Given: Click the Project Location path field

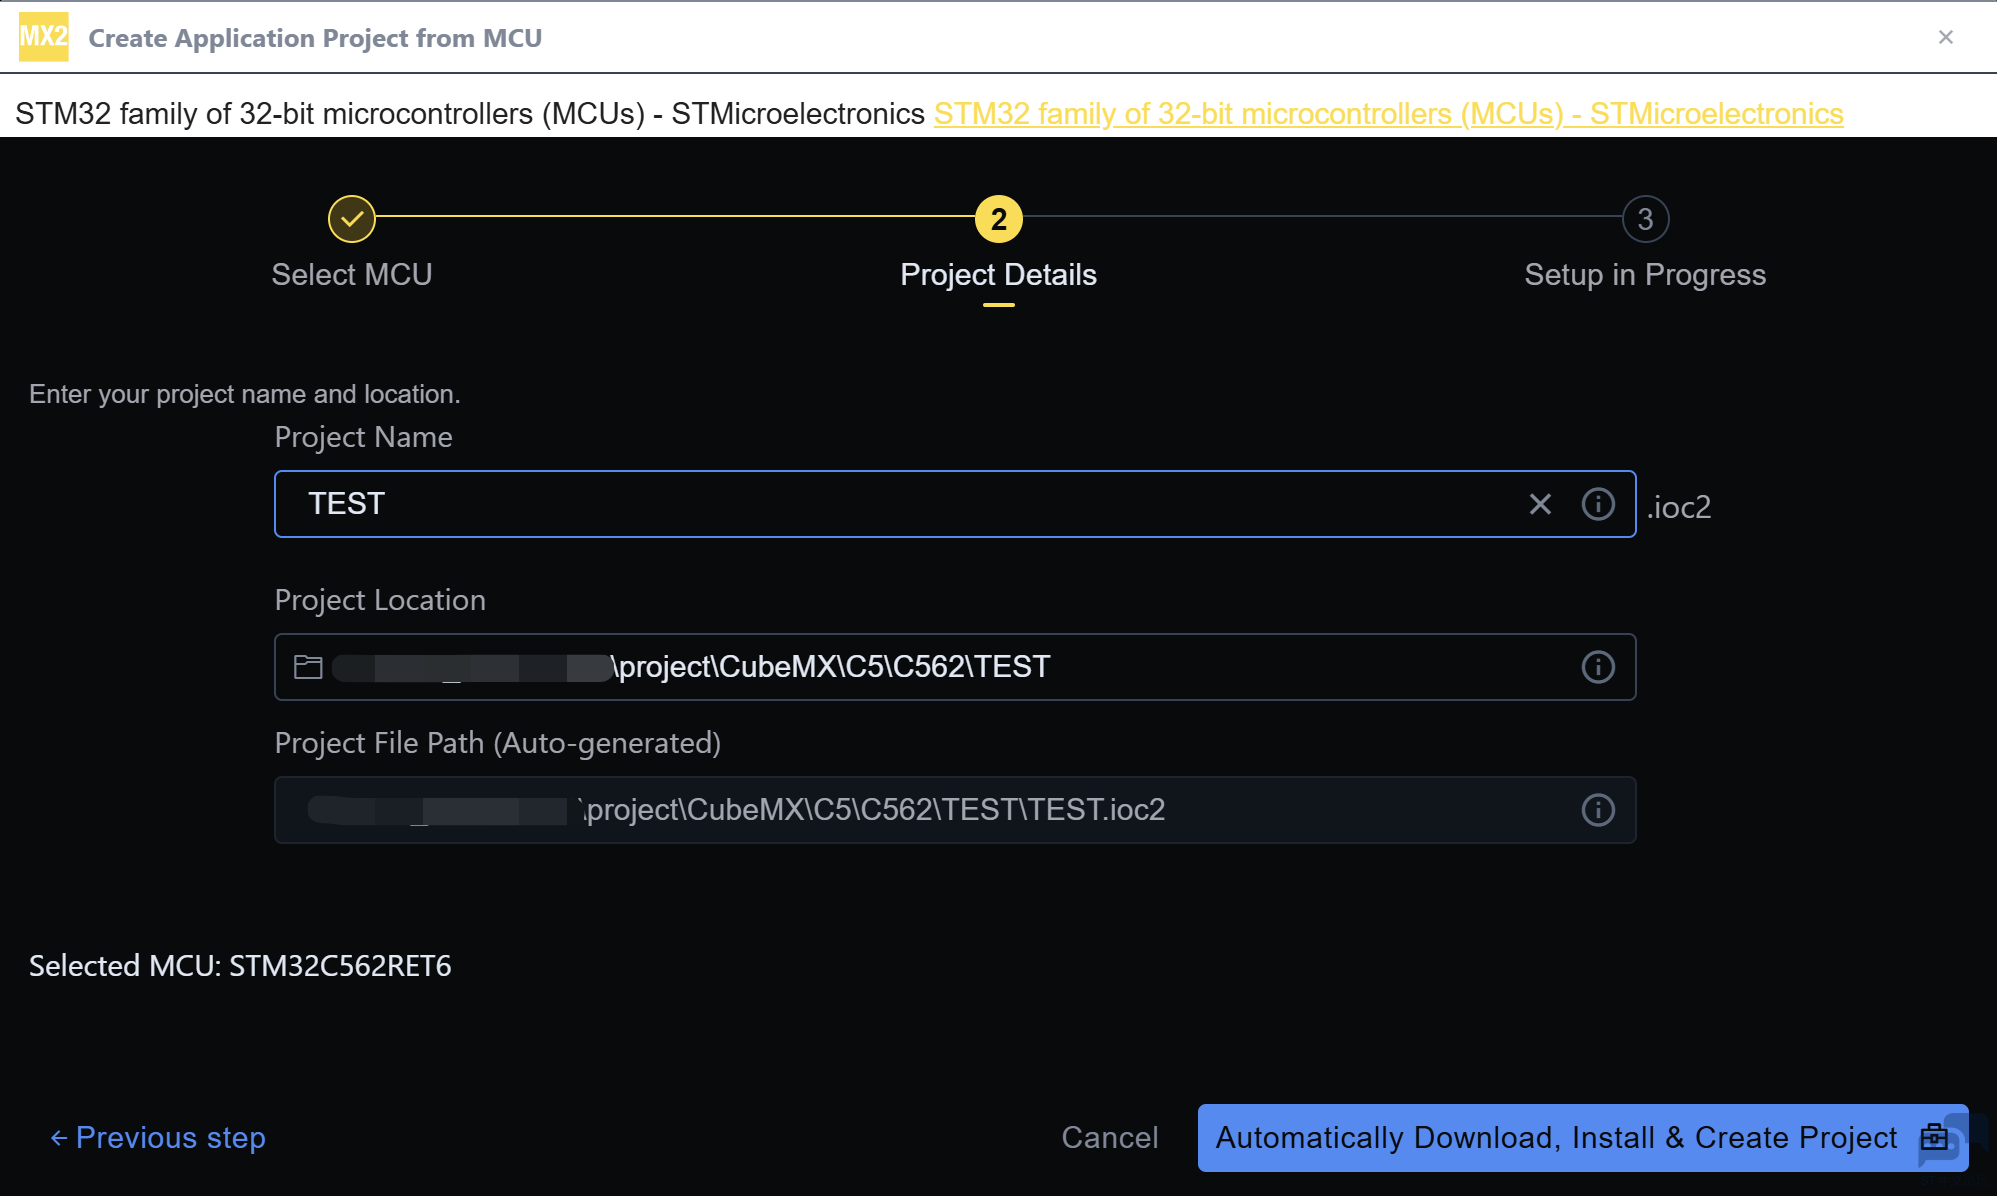Looking at the screenshot, I should pyautogui.click(x=955, y=667).
